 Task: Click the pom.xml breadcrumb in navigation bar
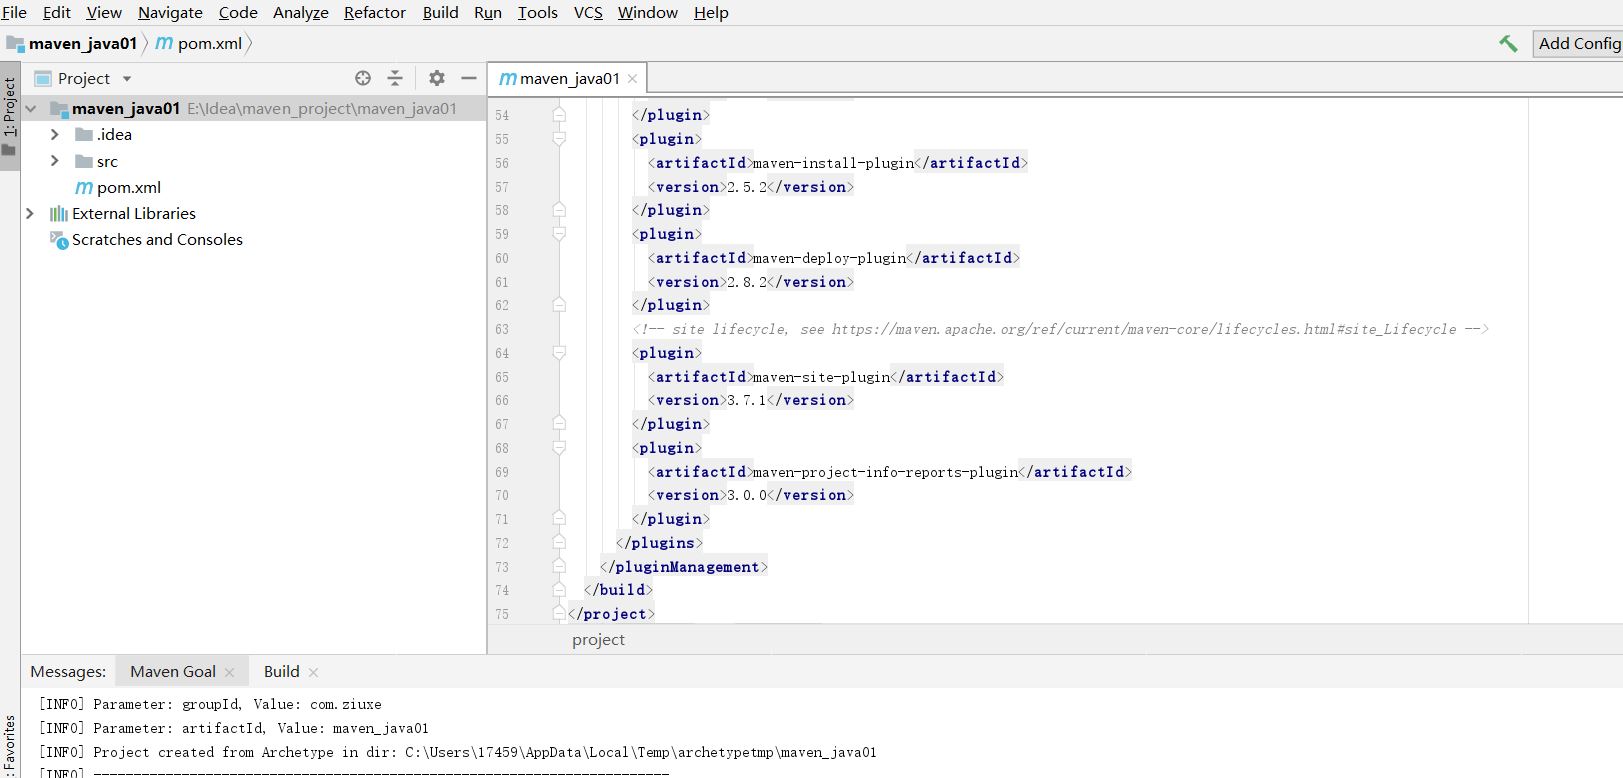[199, 43]
